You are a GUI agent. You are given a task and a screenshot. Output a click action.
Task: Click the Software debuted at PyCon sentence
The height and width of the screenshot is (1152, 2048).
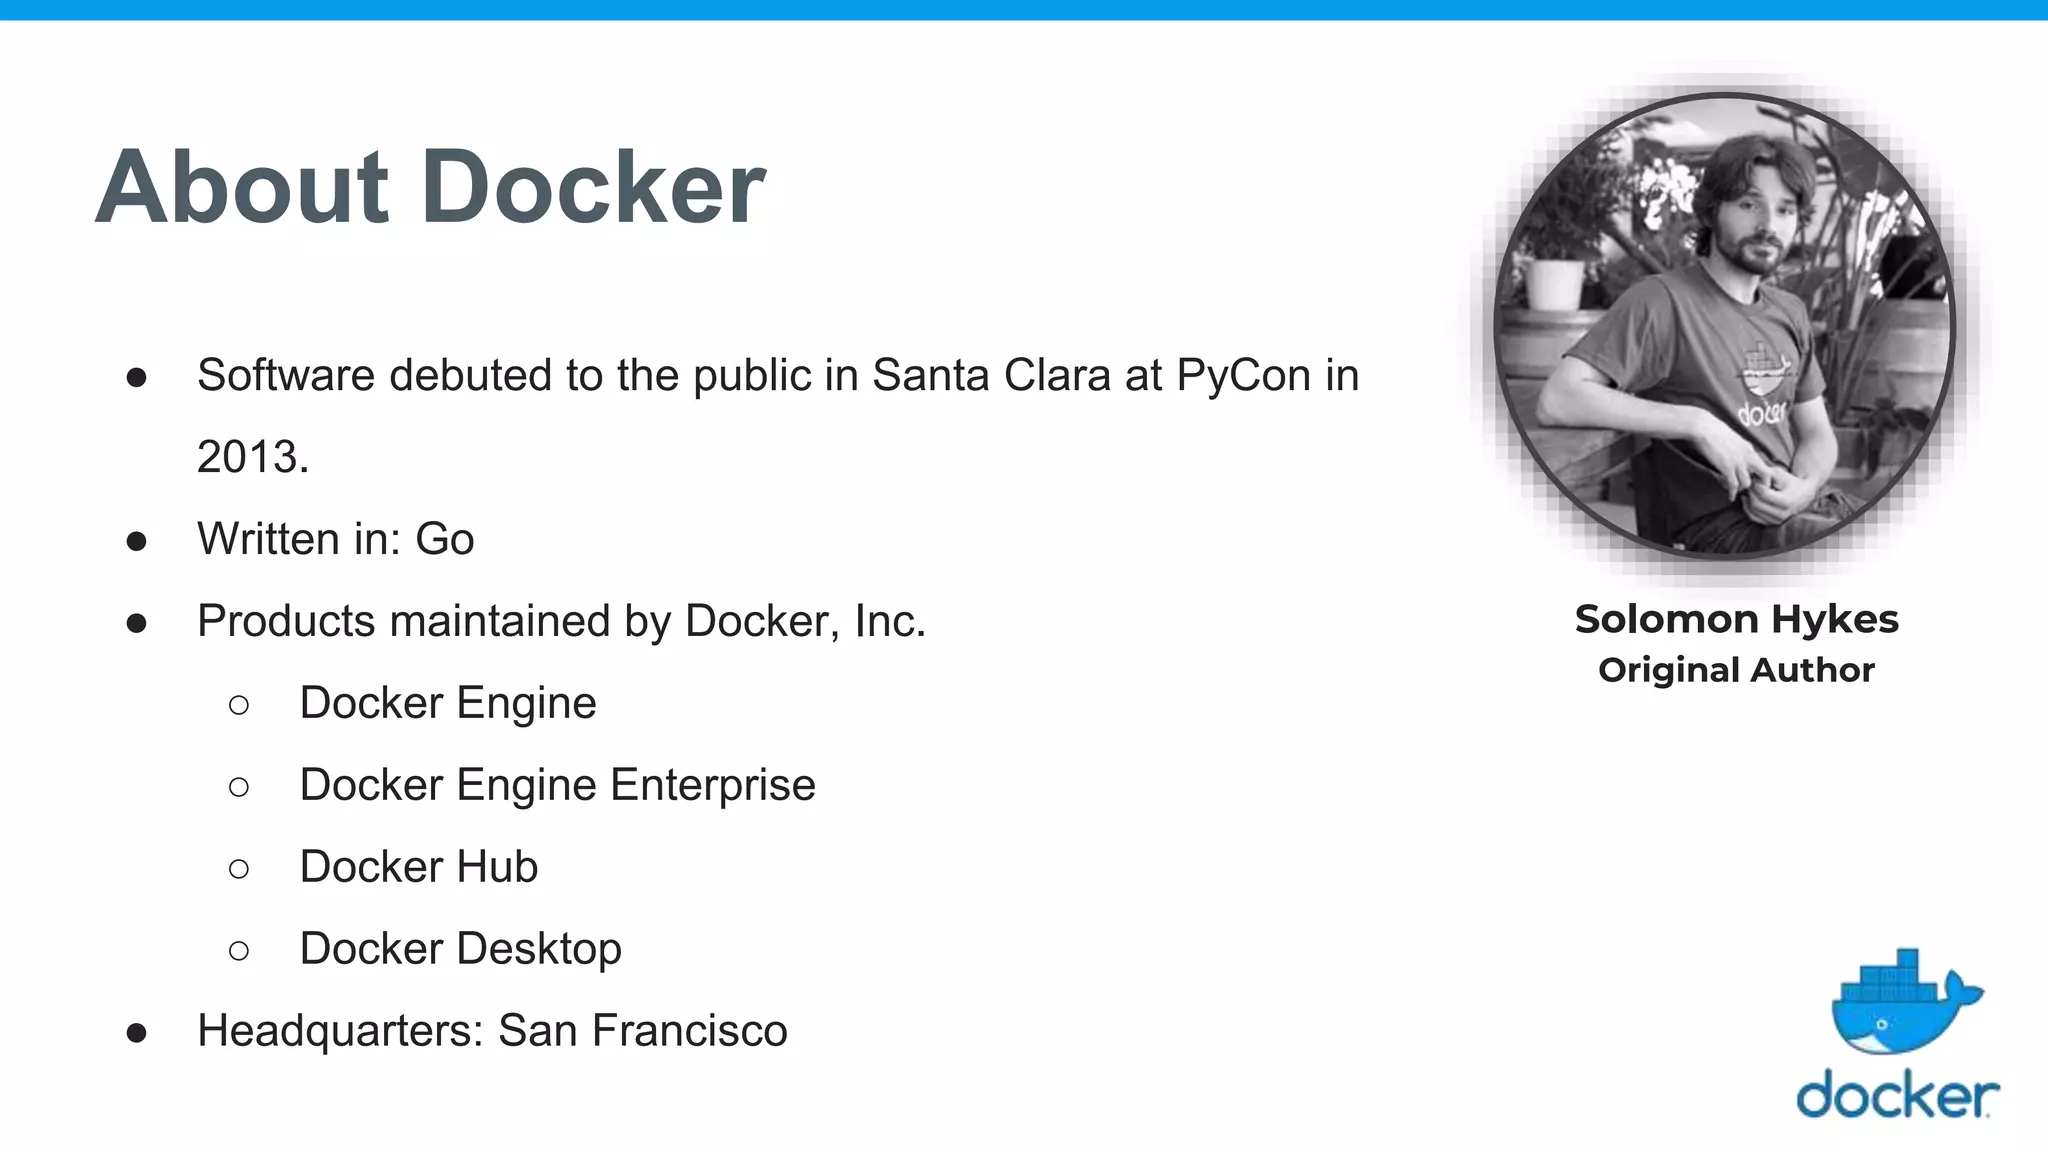pyautogui.click(x=778, y=376)
